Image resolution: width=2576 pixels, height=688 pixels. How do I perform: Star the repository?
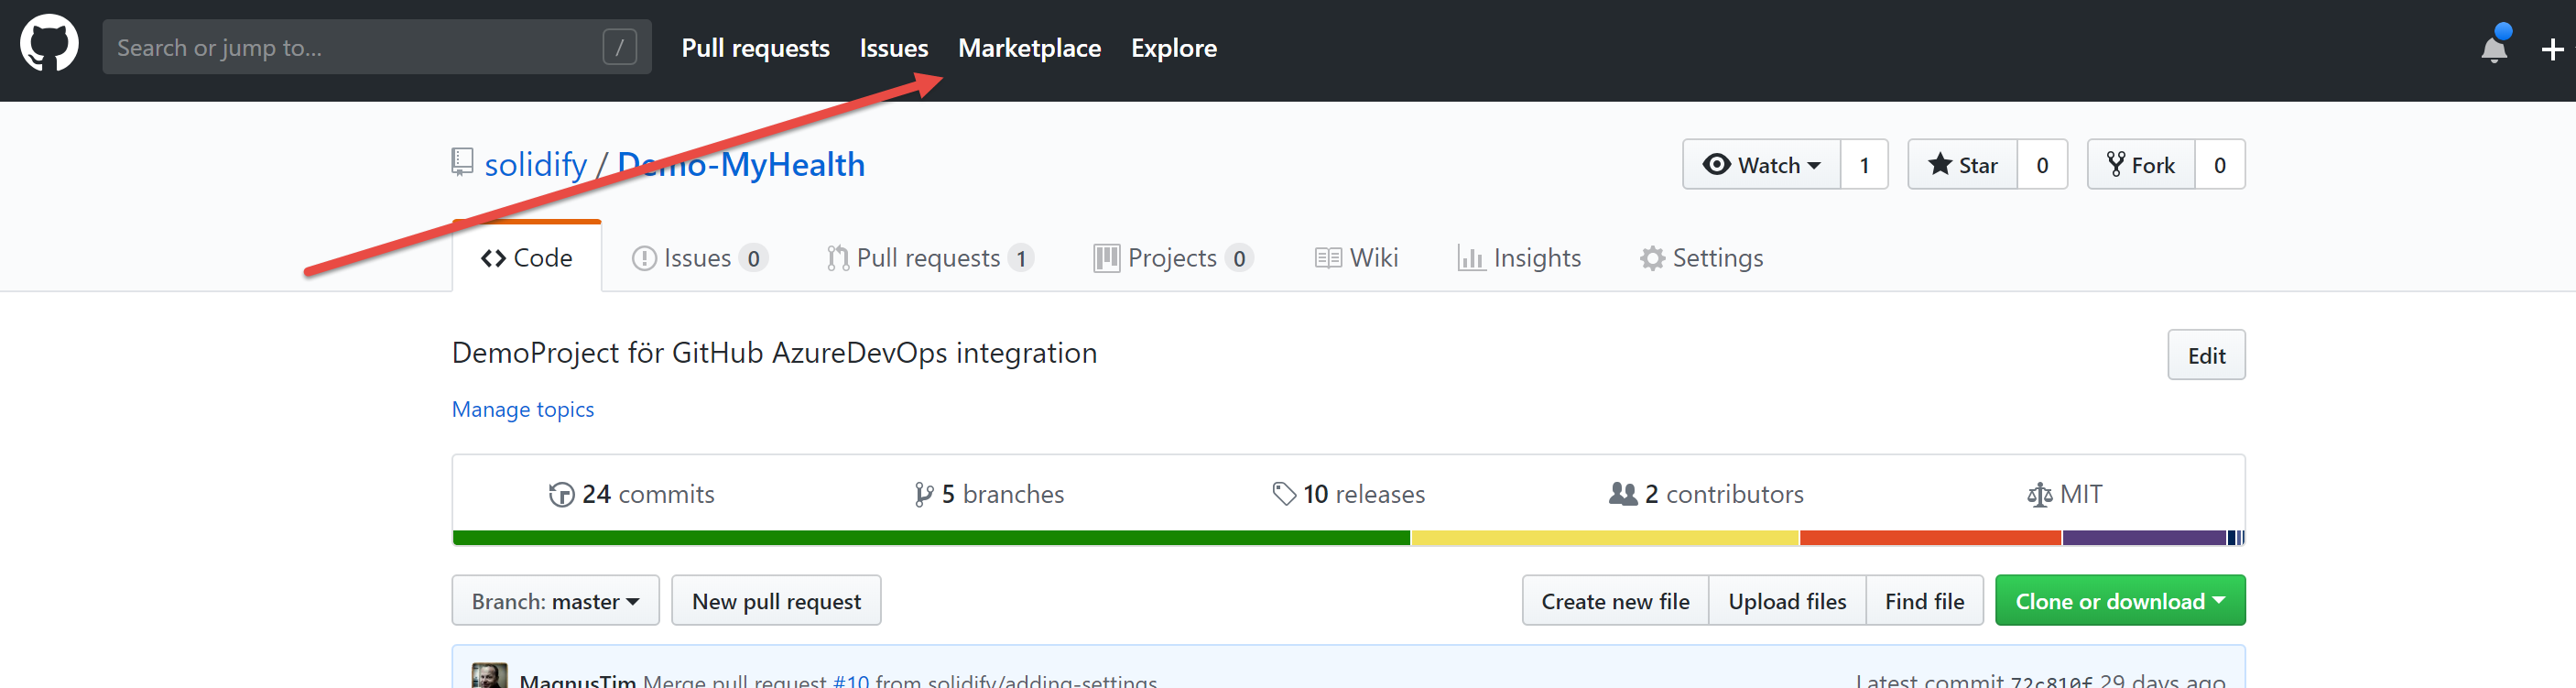(1962, 164)
